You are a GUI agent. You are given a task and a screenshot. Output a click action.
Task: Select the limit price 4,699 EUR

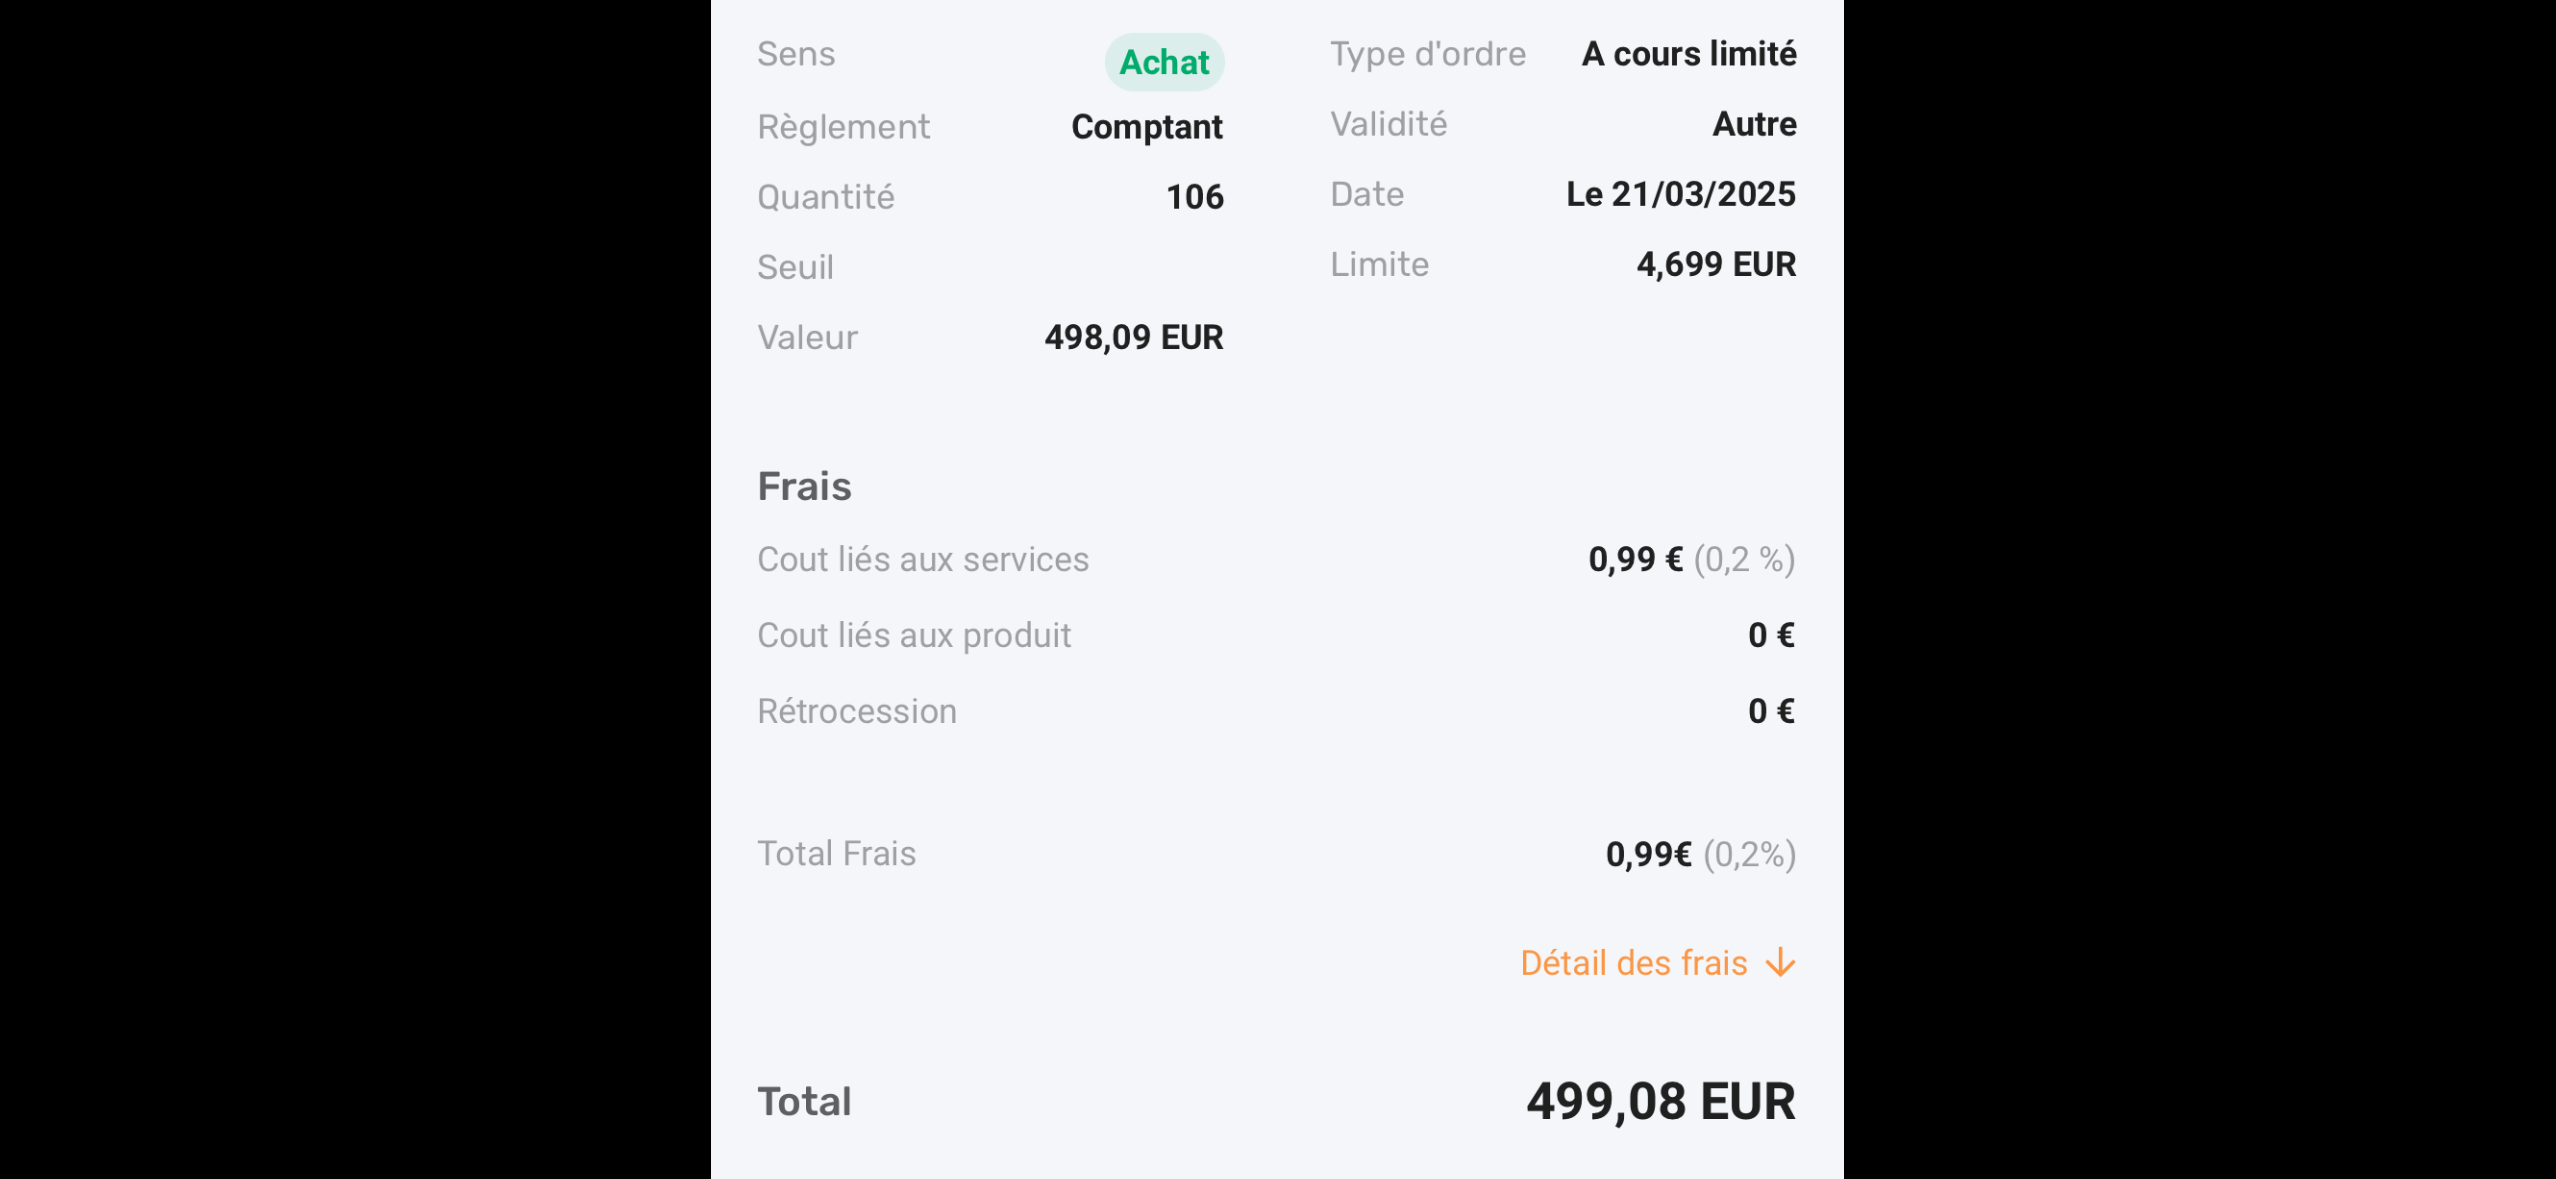(x=1716, y=264)
